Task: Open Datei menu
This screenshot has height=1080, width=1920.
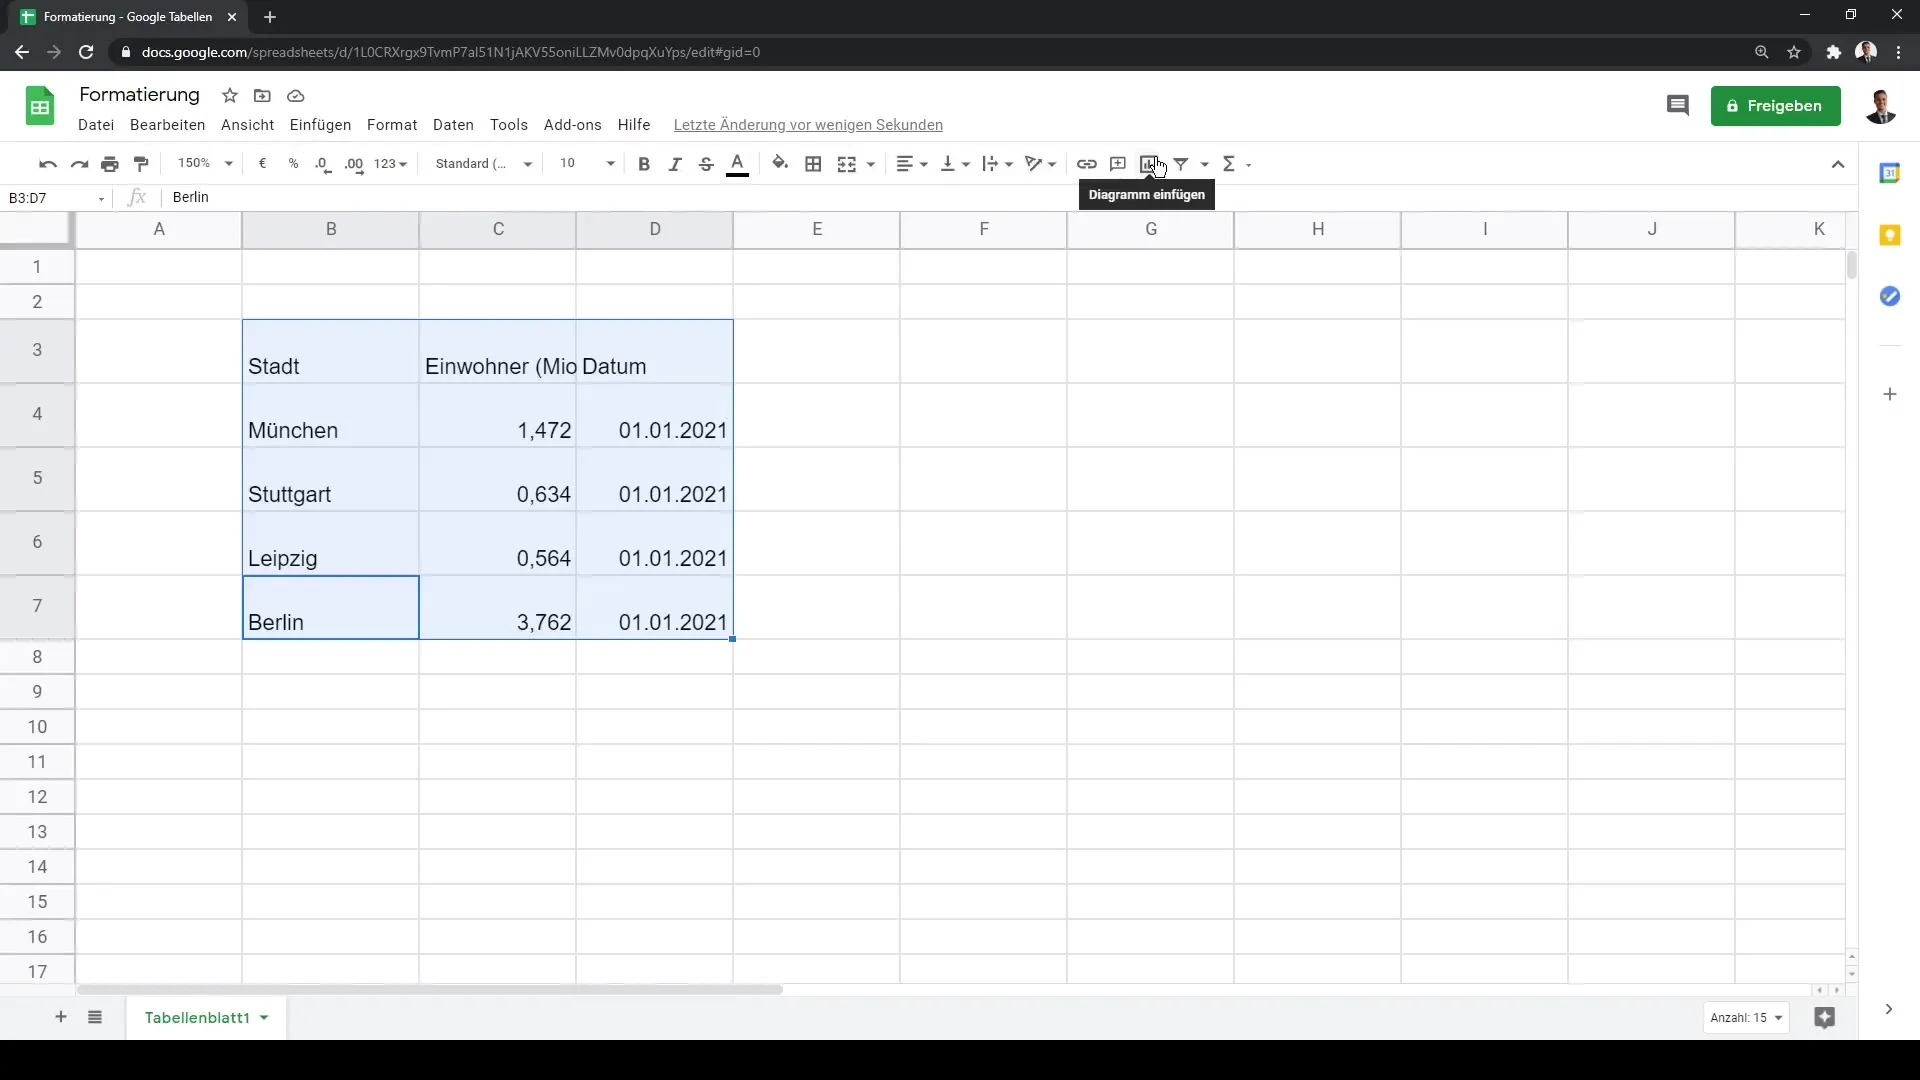Action: (x=96, y=125)
